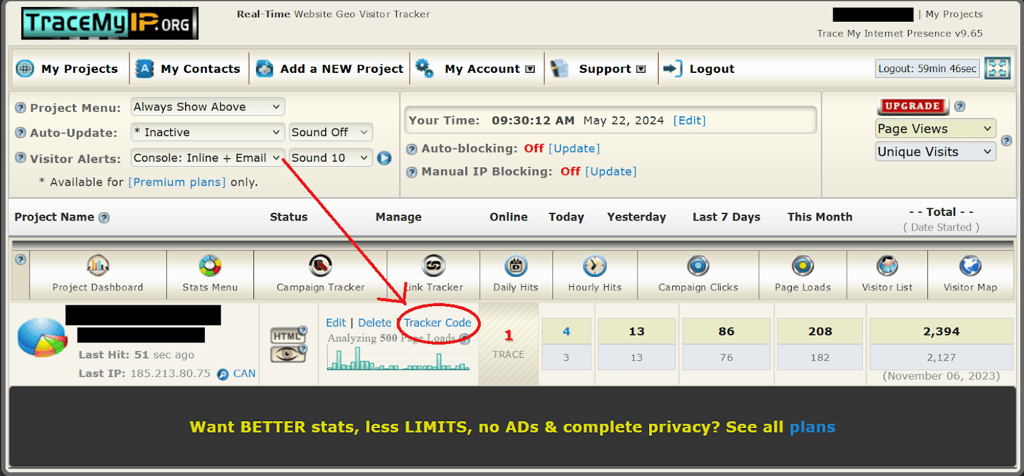Expand the Page Views dropdown
Screen dimensions: 1024x476
tap(935, 129)
